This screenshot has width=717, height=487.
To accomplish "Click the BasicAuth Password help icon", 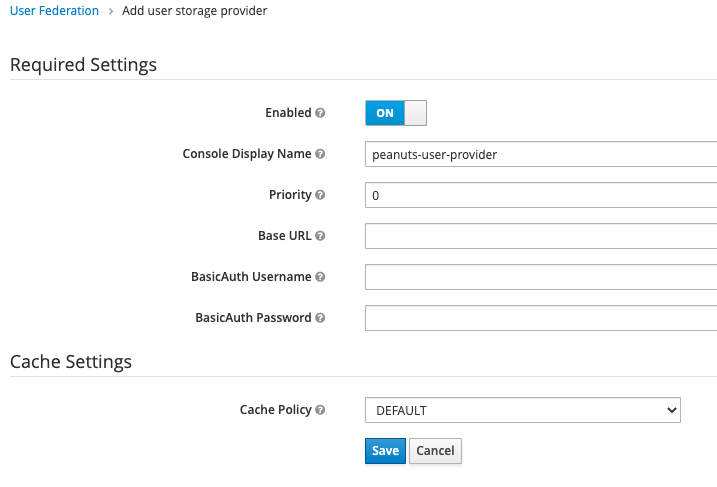I will click(x=320, y=318).
